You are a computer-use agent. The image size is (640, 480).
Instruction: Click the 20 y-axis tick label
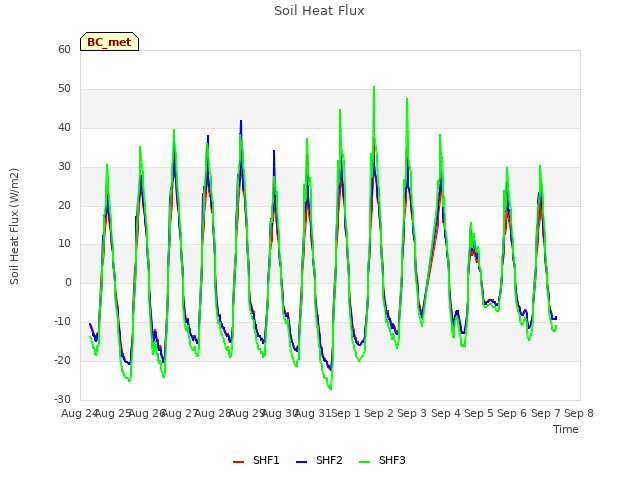tap(64, 206)
